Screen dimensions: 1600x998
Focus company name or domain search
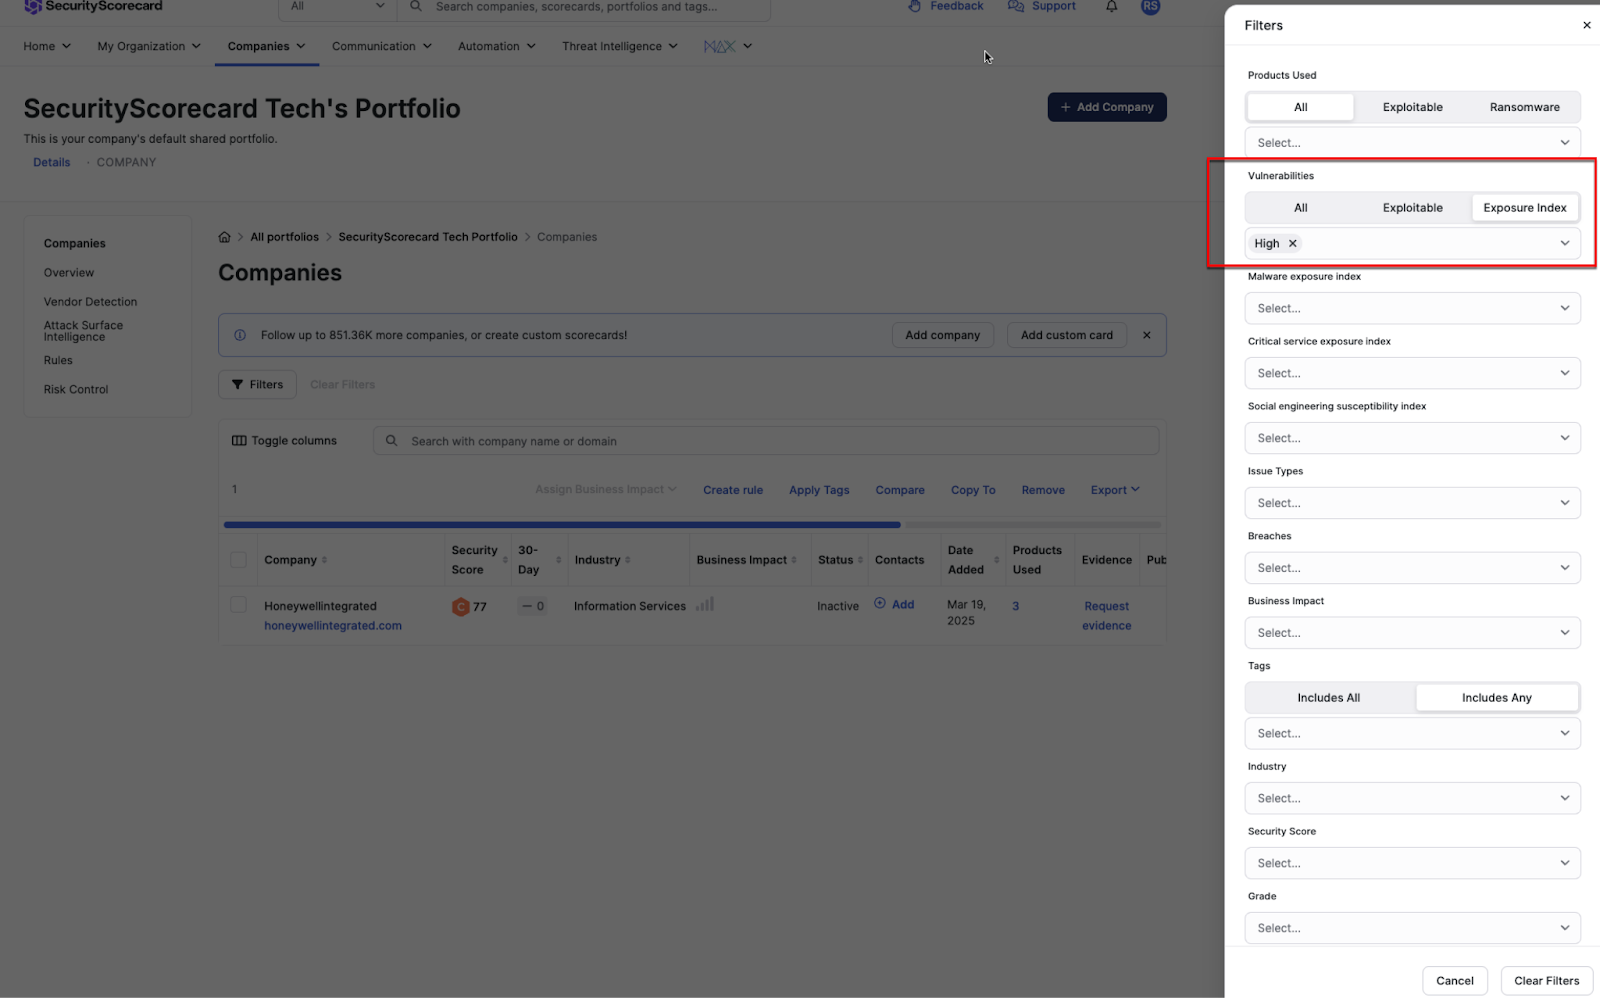(x=766, y=441)
